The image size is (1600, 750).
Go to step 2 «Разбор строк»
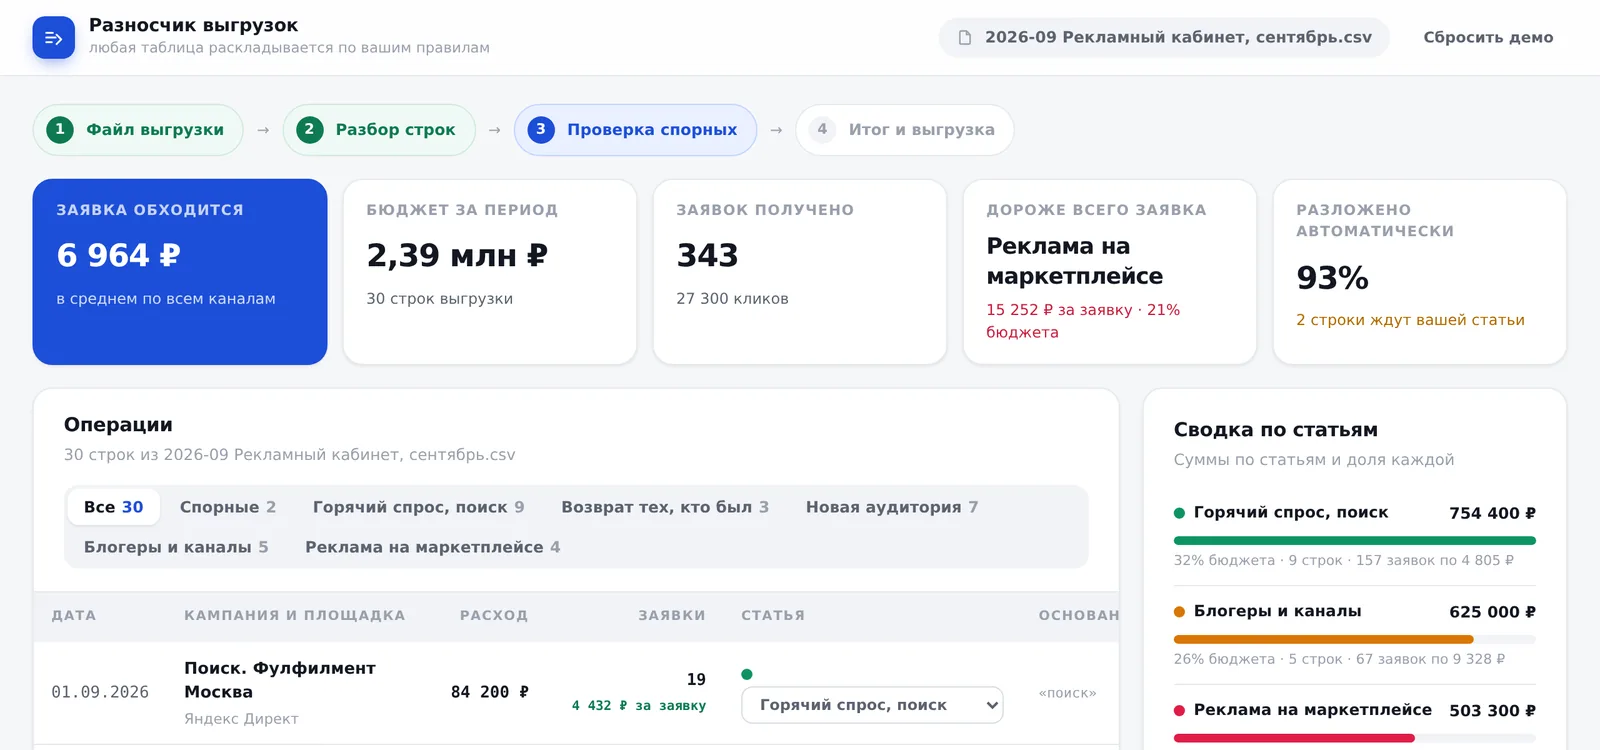click(x=379, y=130)
